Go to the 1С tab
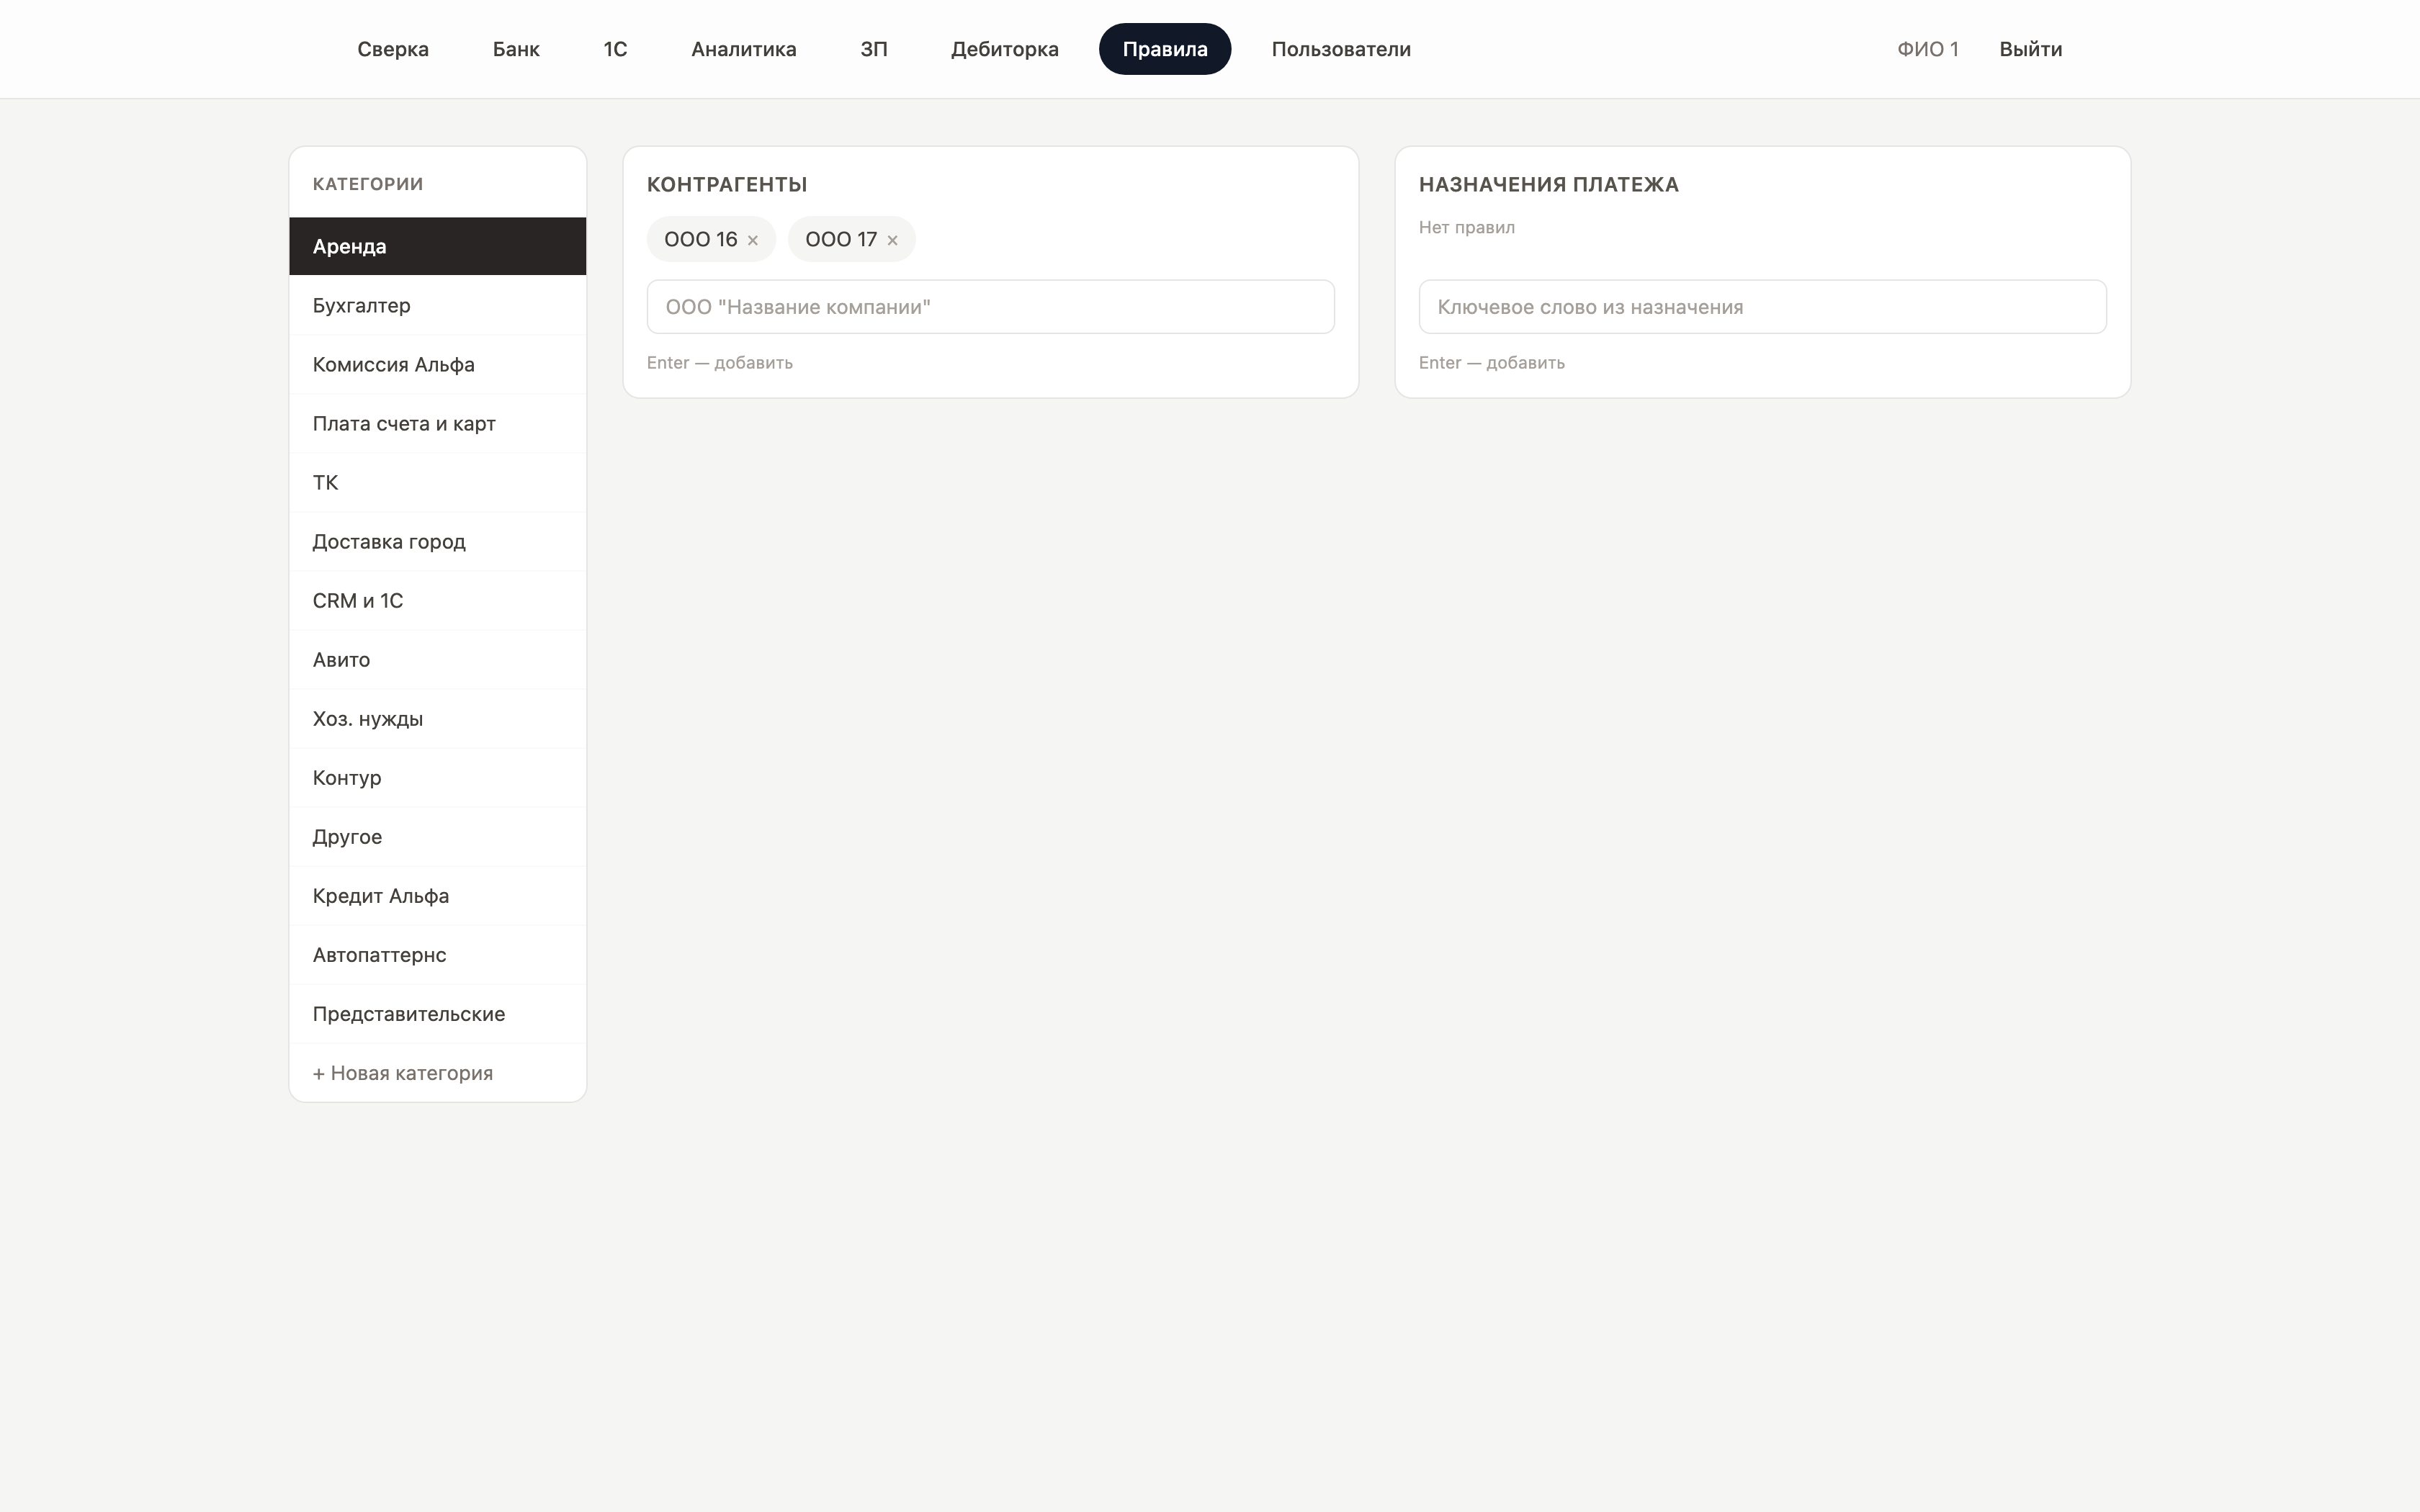 click(x=615, y=49)
